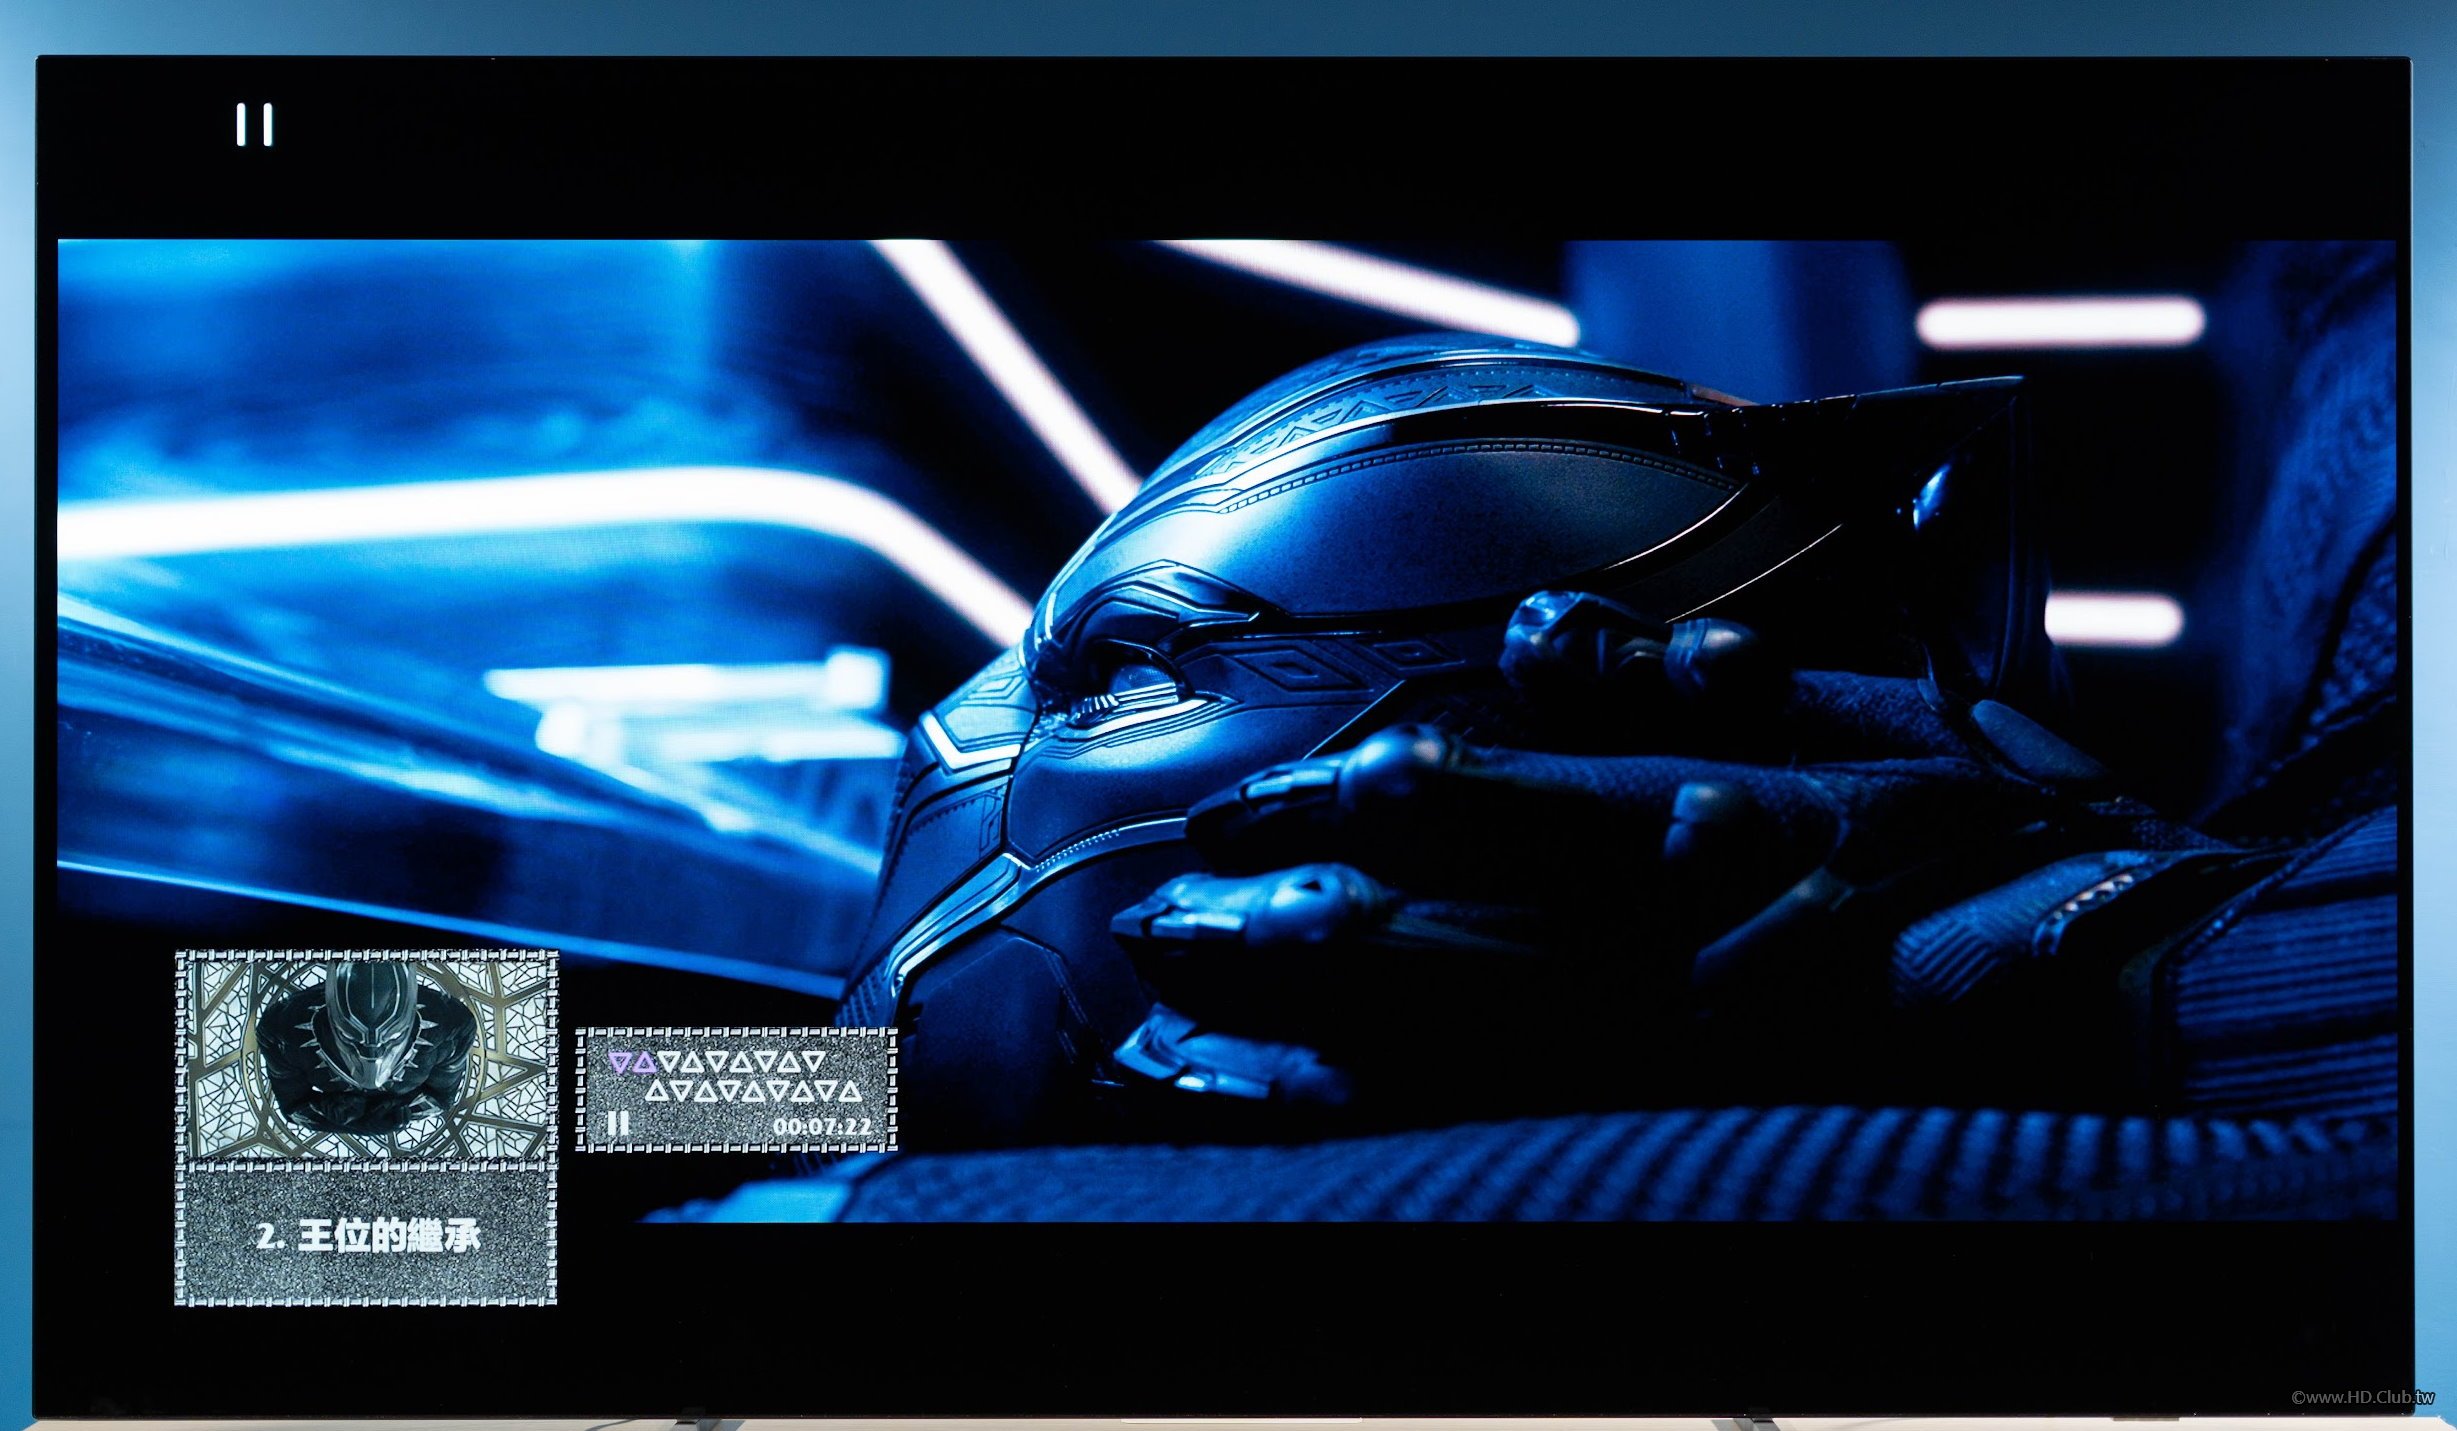Select the first triangle in bottom chapter row

click(x=657, y=1091)
